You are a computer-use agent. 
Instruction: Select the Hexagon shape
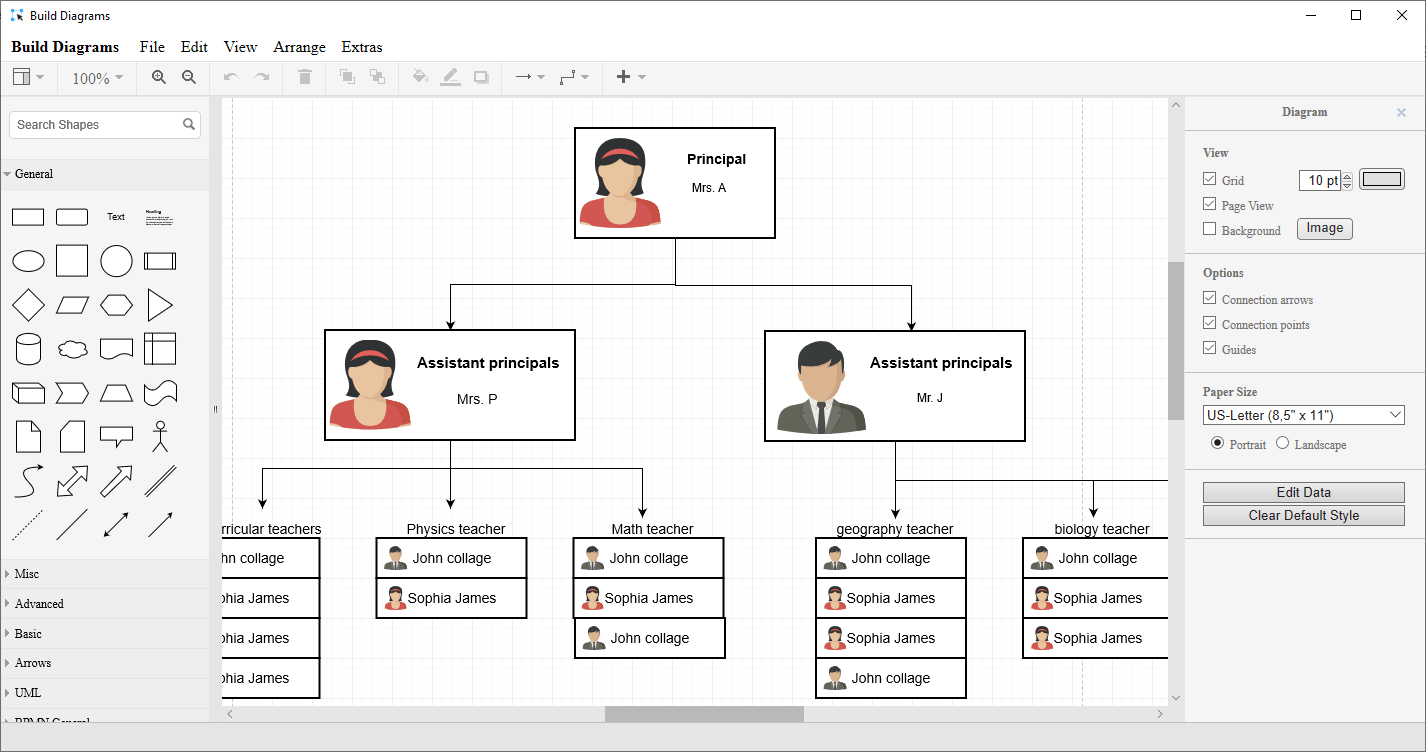(116, 305)
